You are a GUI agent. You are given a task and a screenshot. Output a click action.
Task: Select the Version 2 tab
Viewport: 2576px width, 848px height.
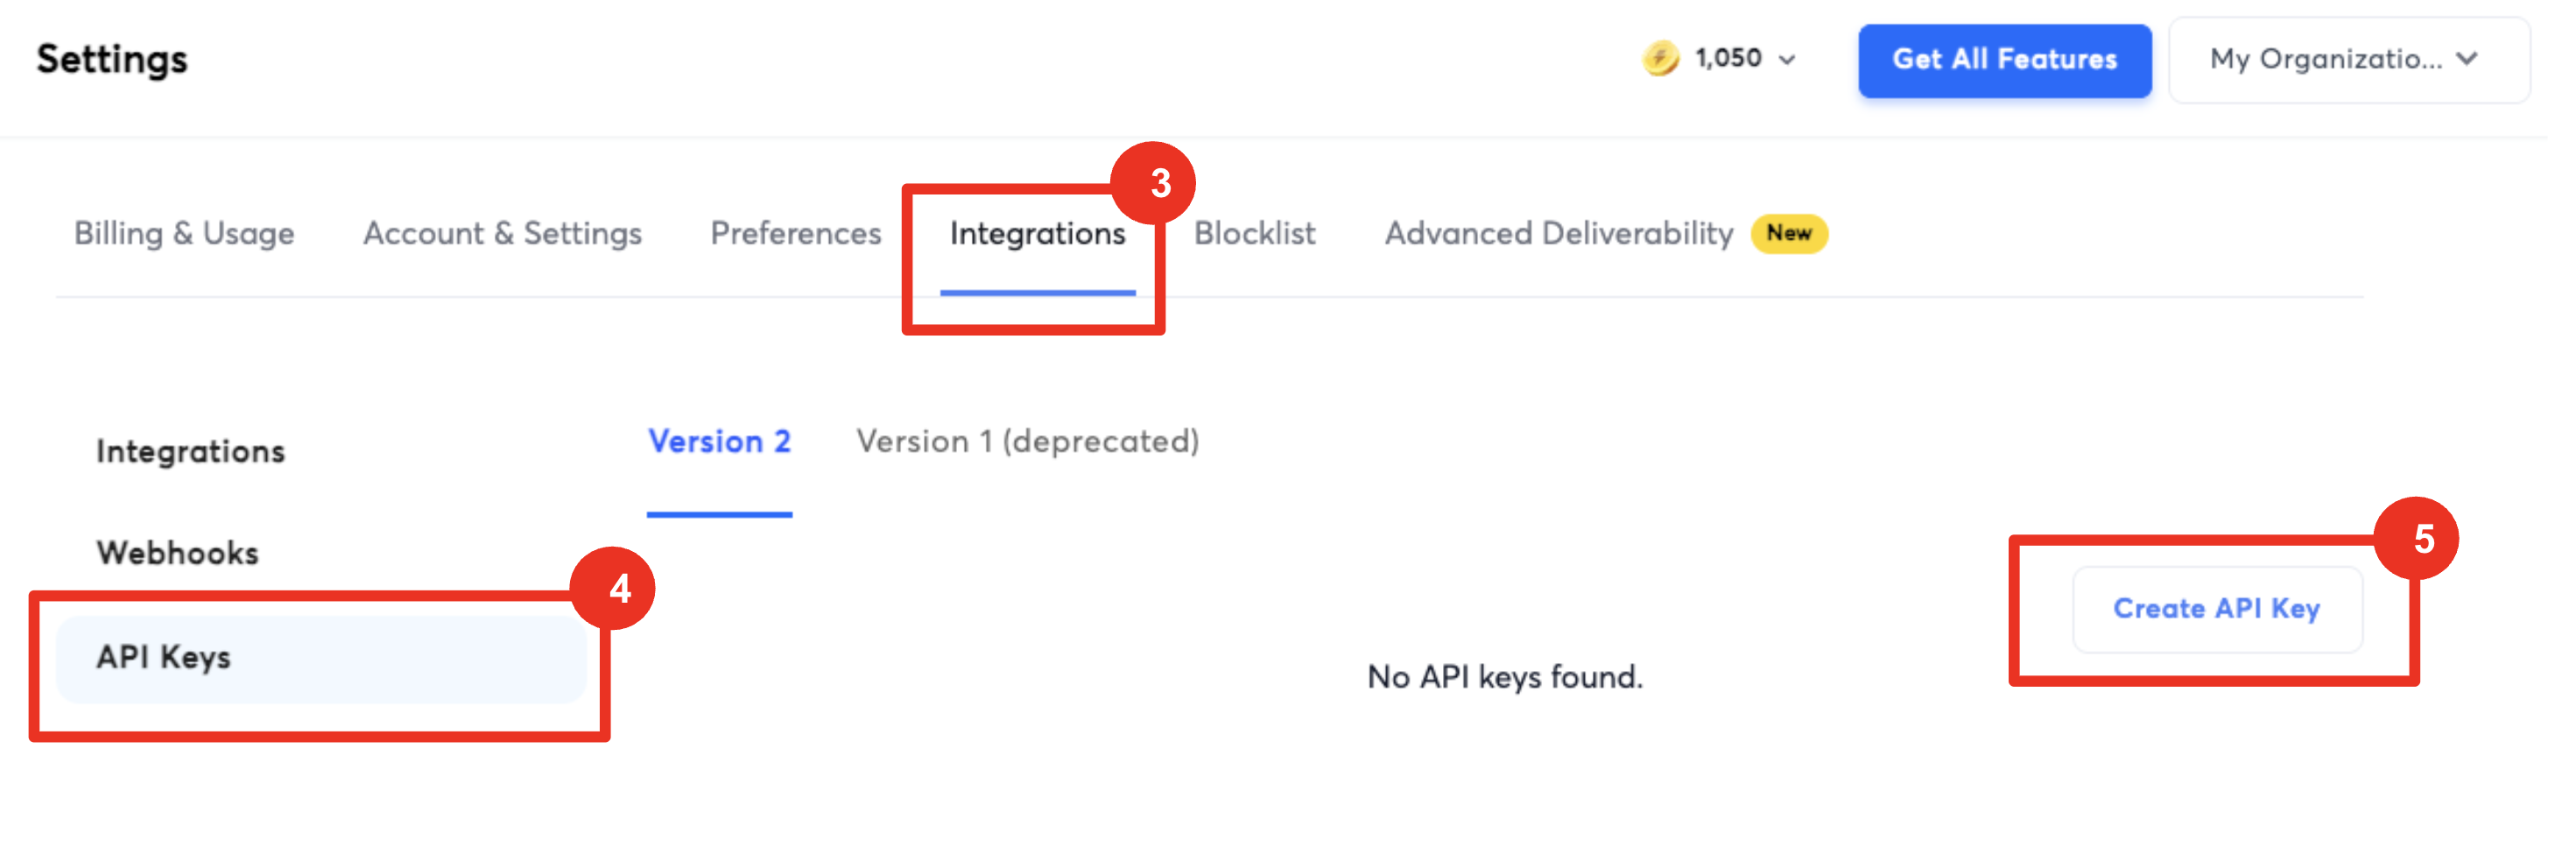(720, 441)
